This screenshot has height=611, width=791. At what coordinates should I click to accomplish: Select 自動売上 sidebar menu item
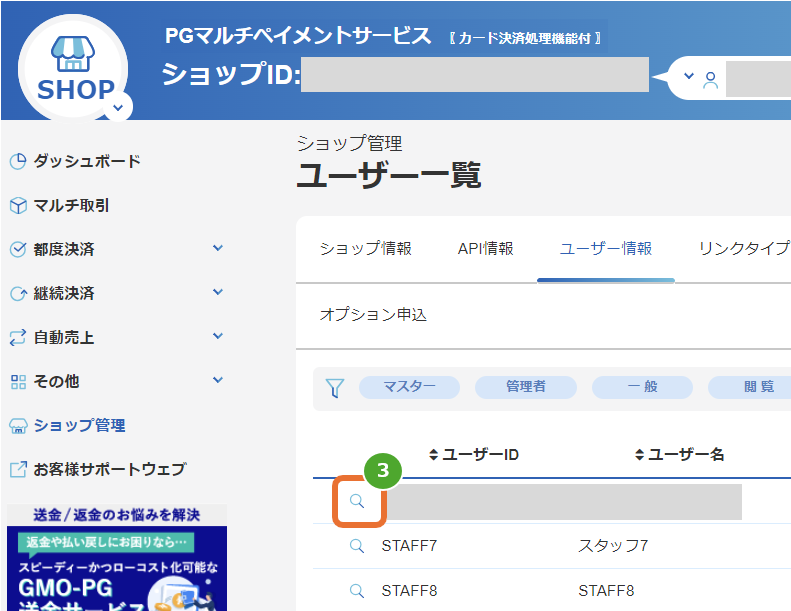pyautogui.click(x=64, y=337)
